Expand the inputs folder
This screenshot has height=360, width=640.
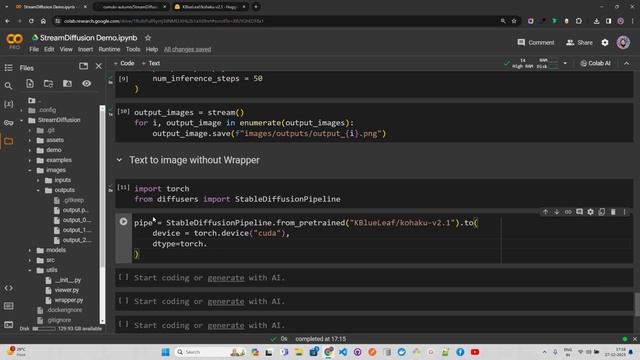pyautogui.click(x=38, y=180)
